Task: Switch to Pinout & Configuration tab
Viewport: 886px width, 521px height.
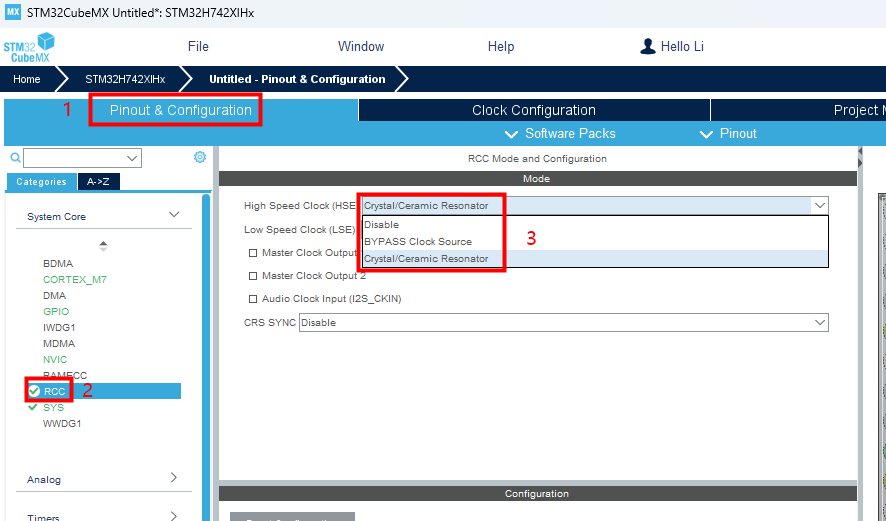Action: 181,110
